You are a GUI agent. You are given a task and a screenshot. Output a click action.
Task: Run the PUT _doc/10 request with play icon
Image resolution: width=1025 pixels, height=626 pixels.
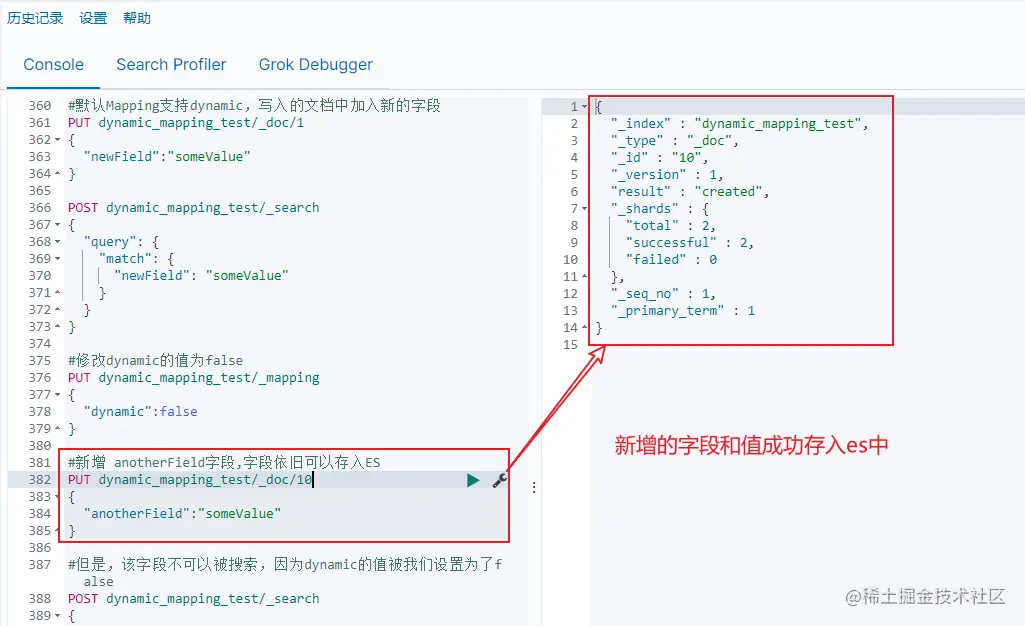(x=473, y=480)
